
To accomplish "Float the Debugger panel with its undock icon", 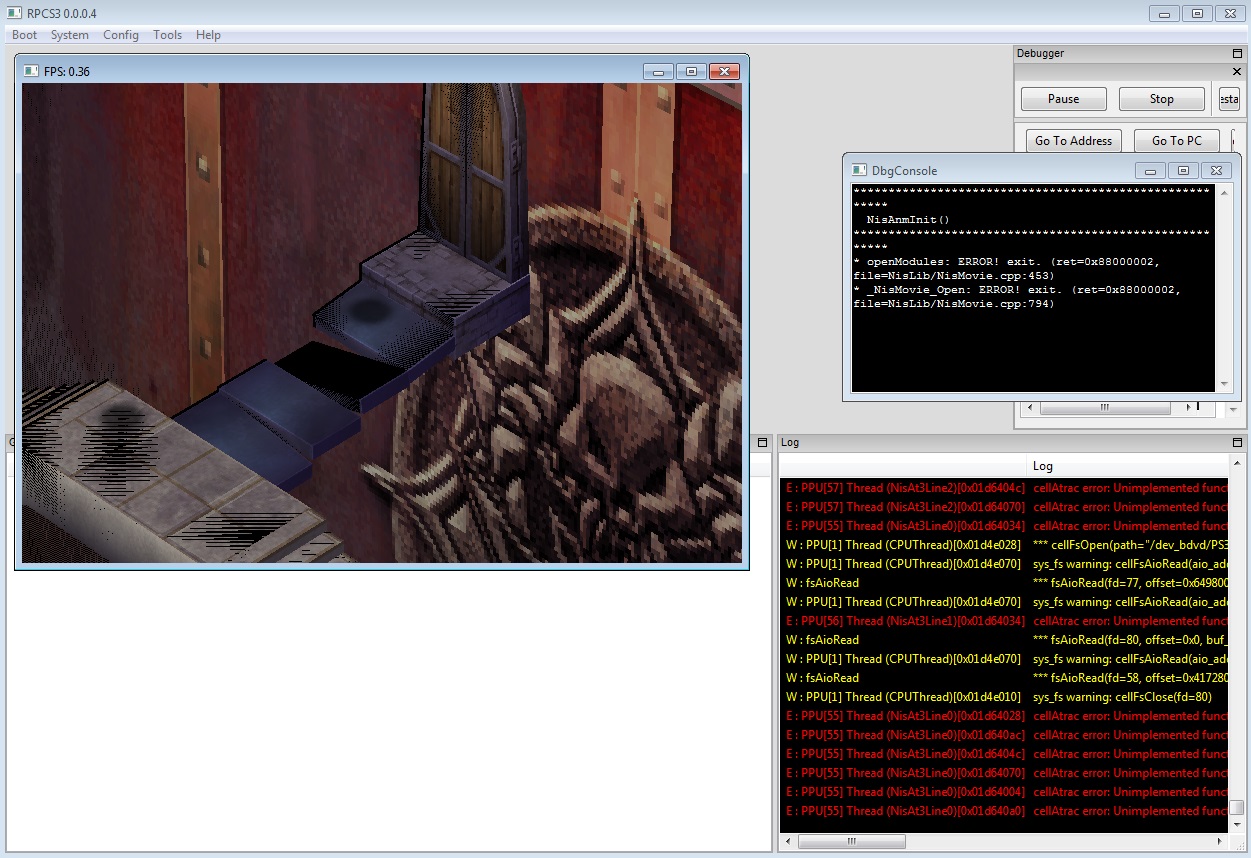I will (1237, 53).
